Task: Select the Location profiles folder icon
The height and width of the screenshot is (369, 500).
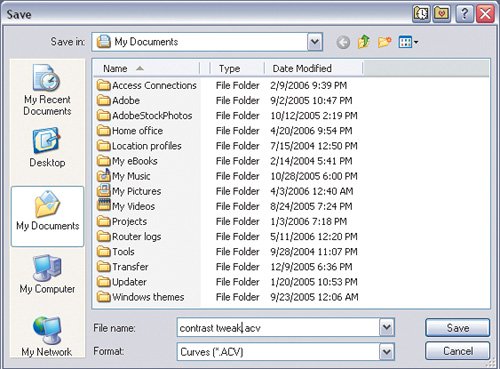Action: 104,146
